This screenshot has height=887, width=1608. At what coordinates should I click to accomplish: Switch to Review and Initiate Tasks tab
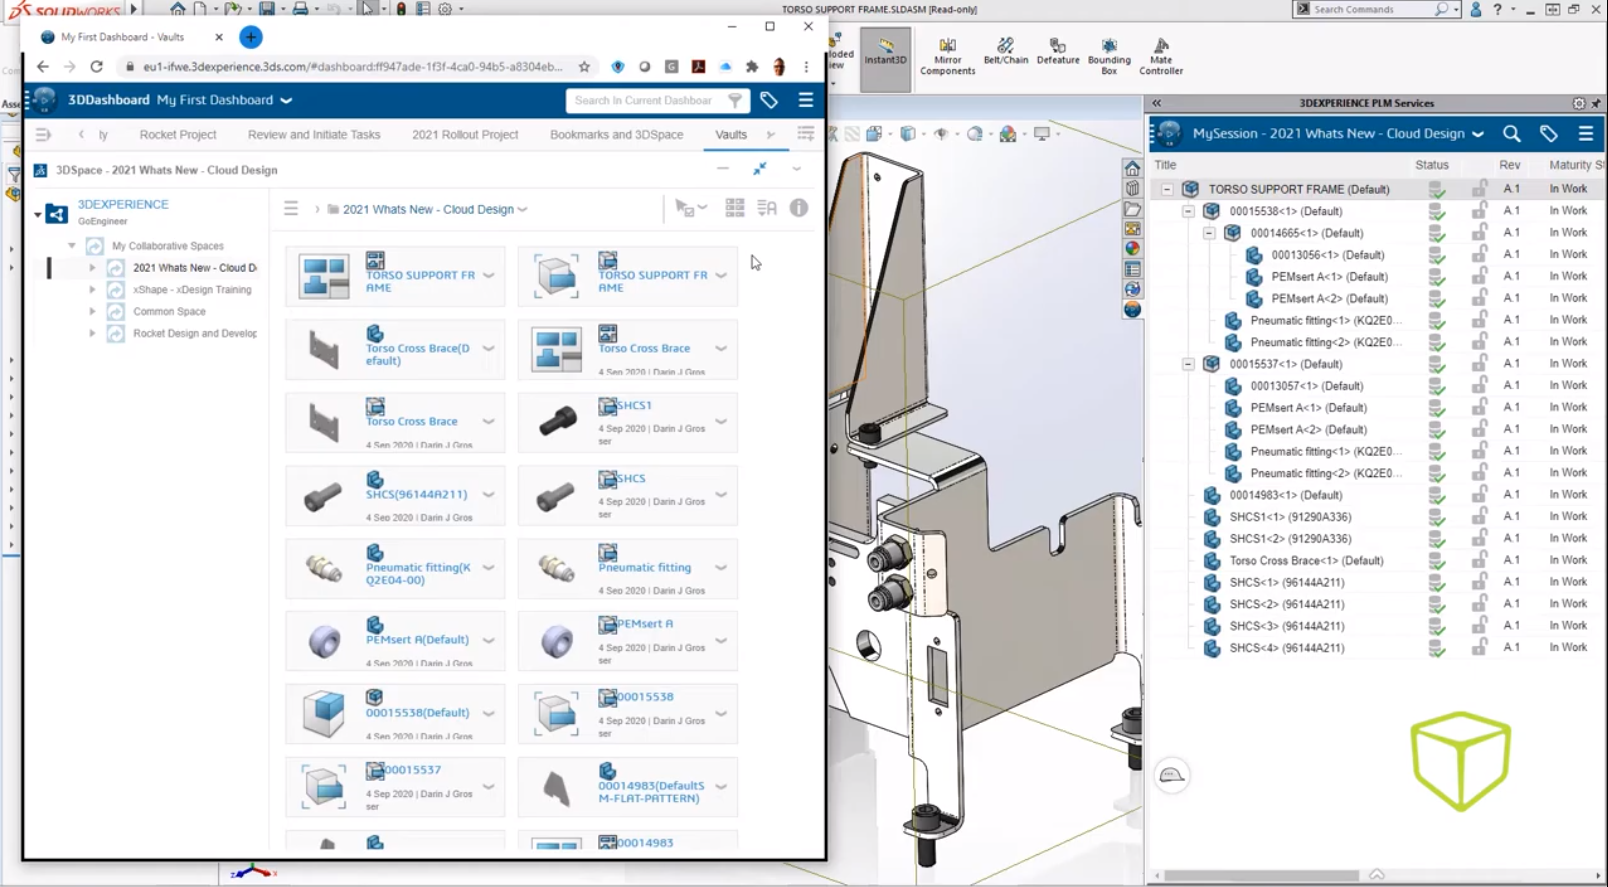click(x=314, y=134)
